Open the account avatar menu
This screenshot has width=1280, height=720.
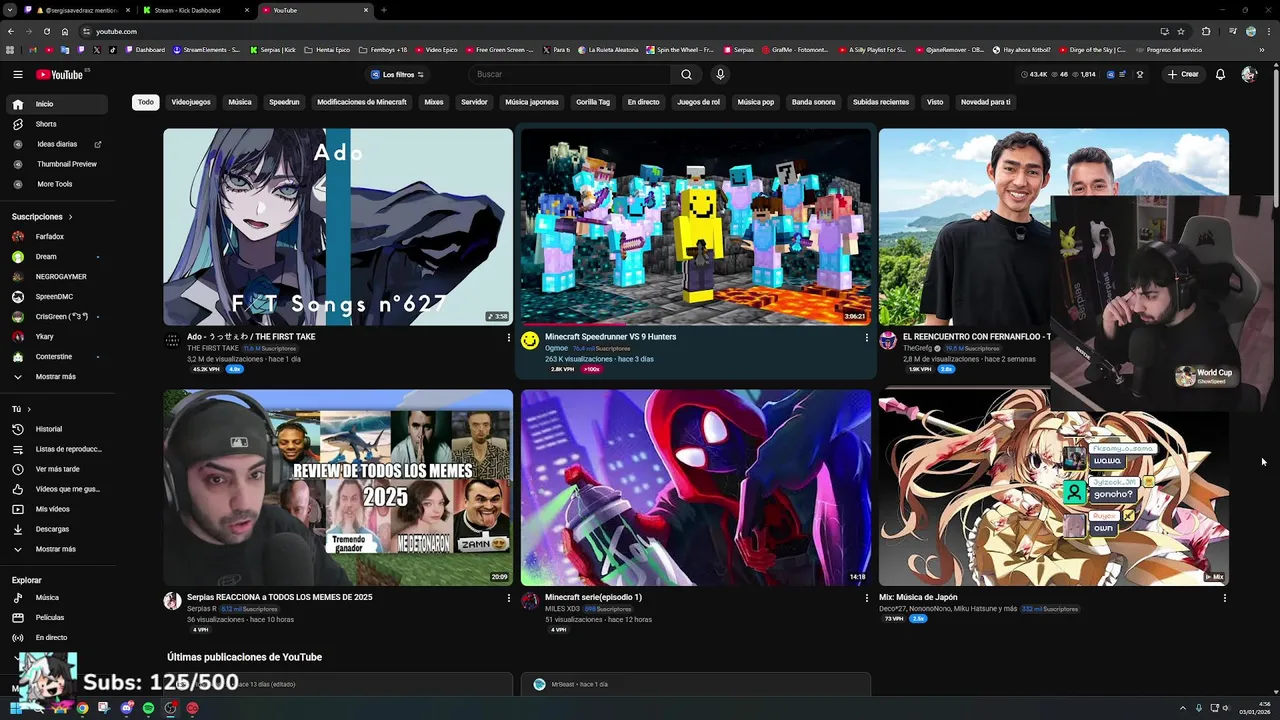[x=1248, y=74]
